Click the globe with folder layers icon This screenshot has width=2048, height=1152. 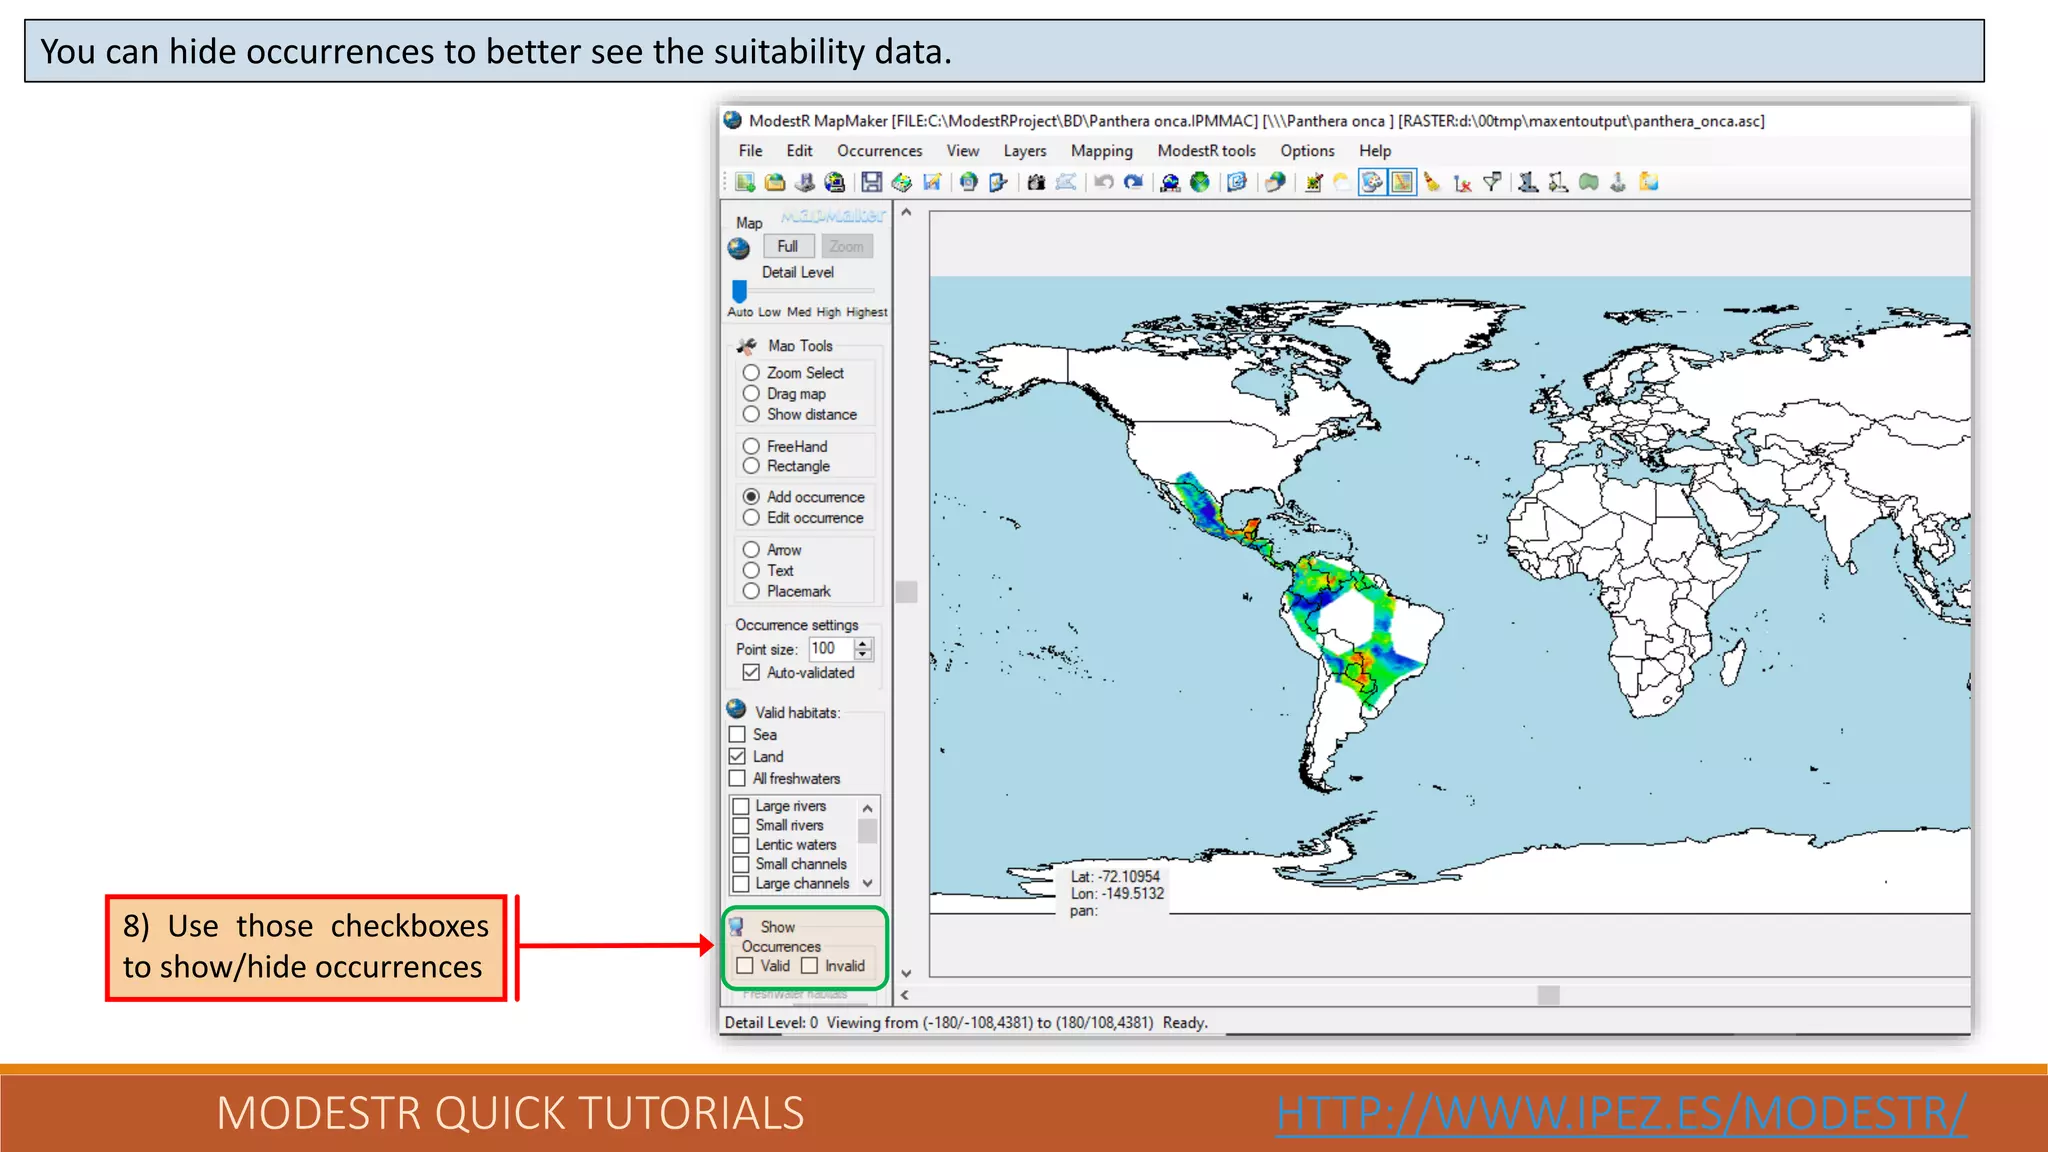pyautogui.click(x=1275, y=182)
